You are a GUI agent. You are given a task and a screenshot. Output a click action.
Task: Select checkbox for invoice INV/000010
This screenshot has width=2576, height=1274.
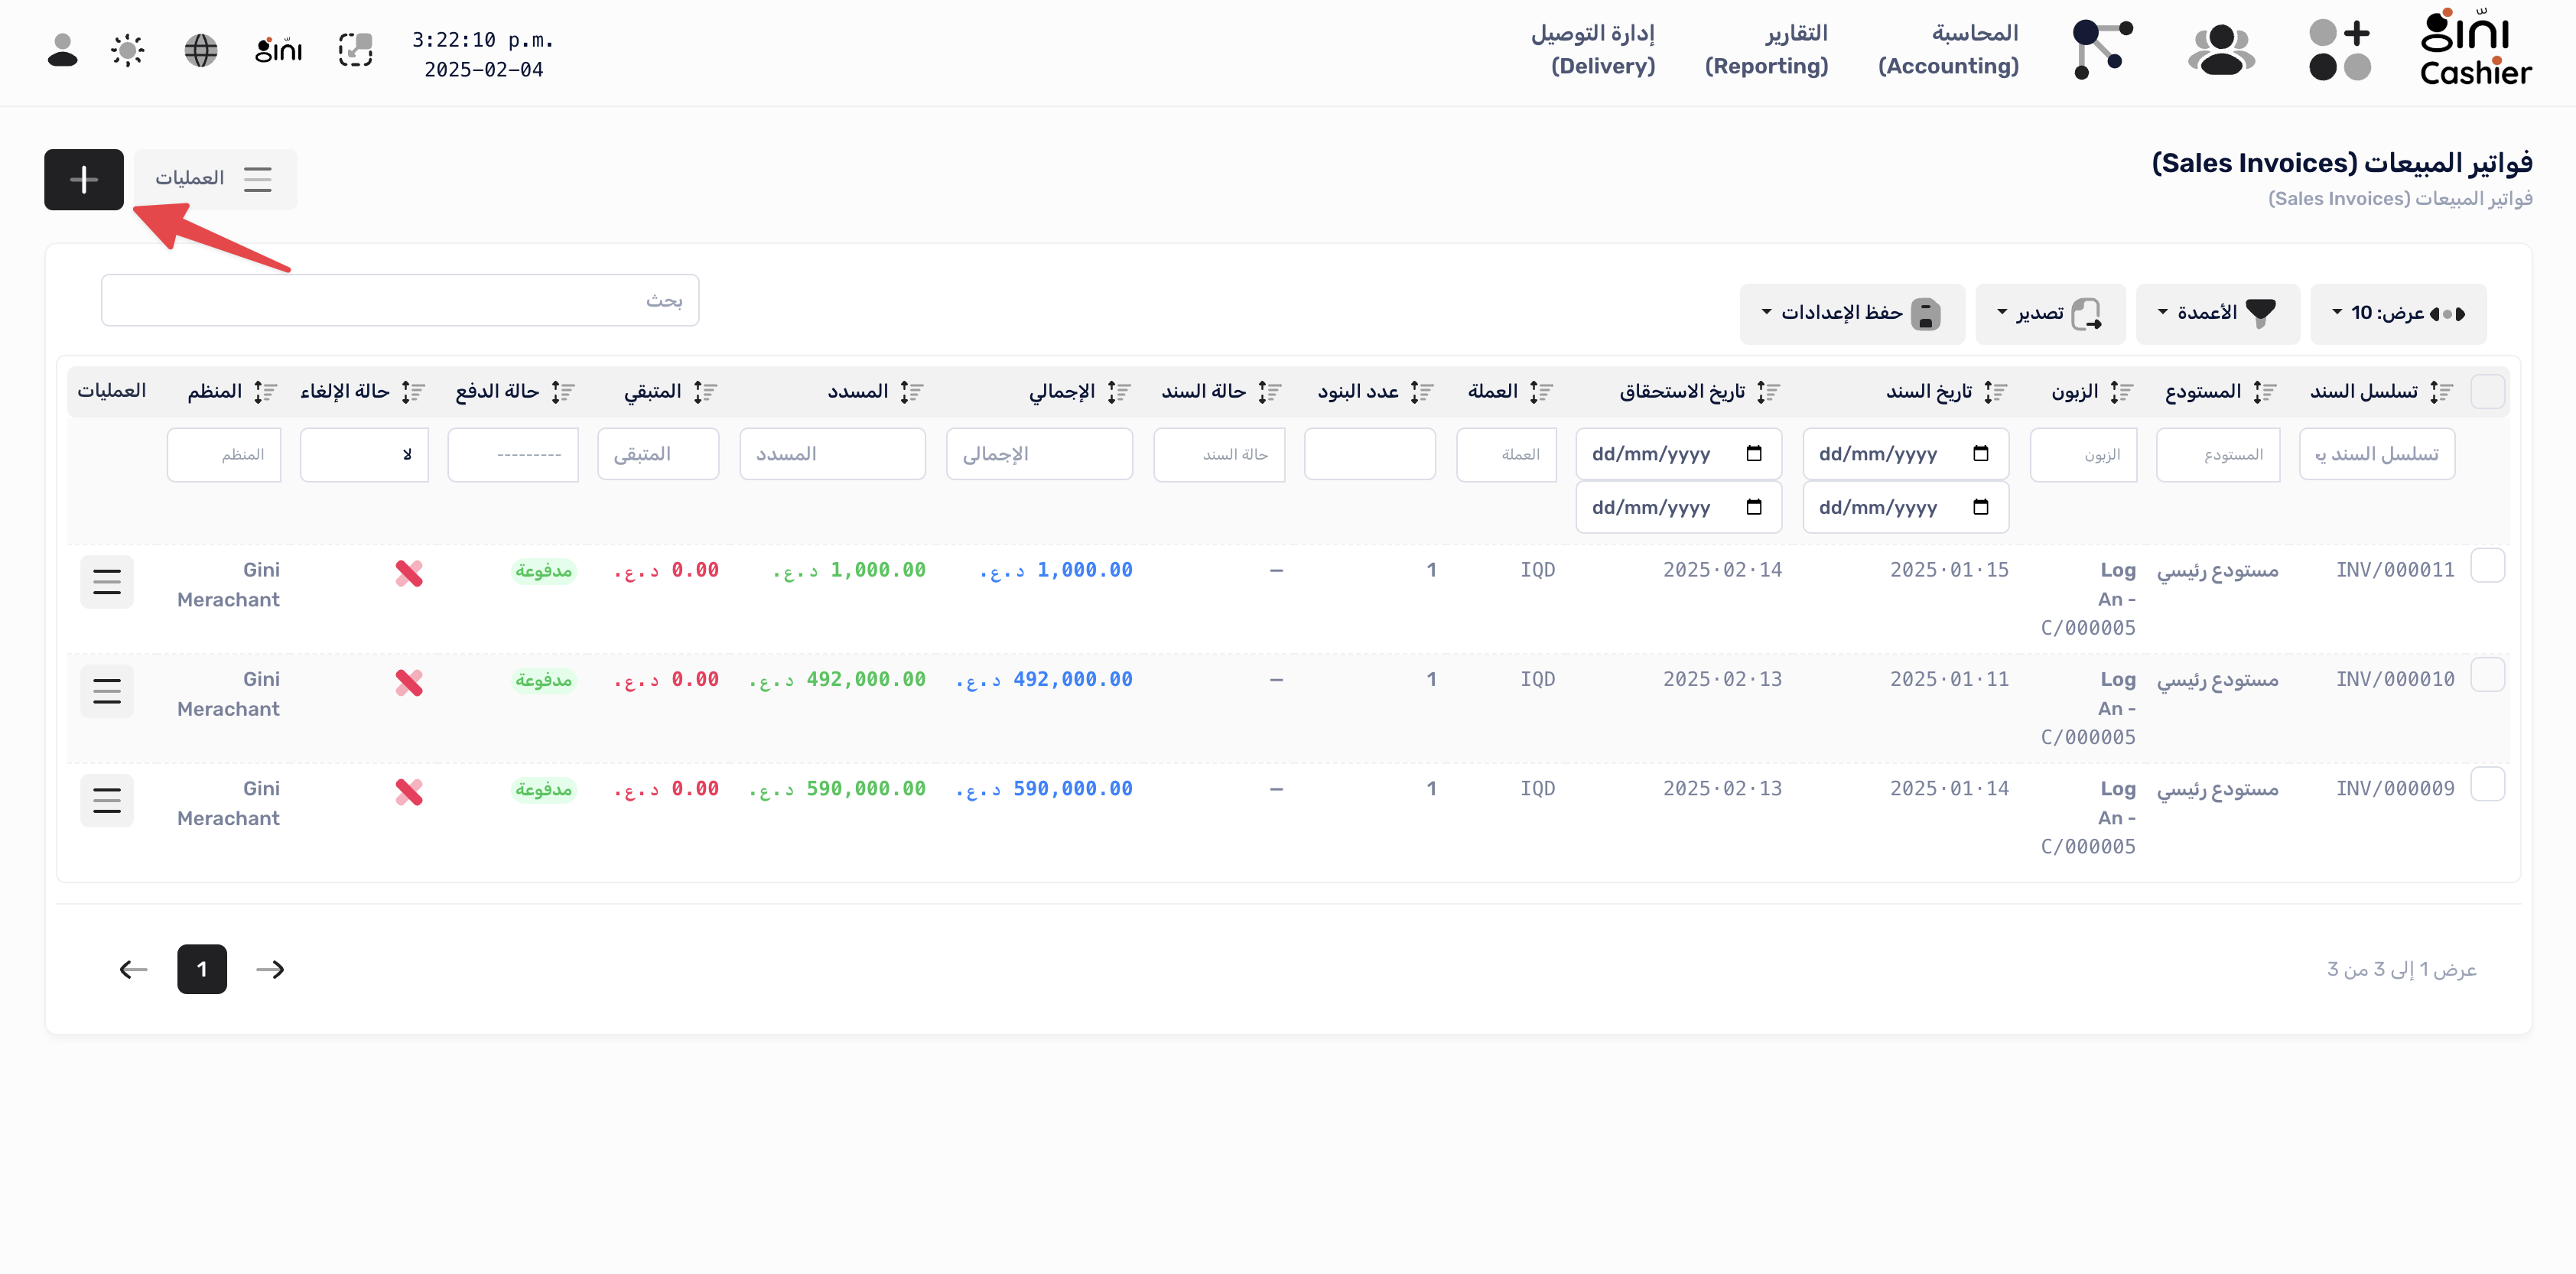(x=2487, y=675)
